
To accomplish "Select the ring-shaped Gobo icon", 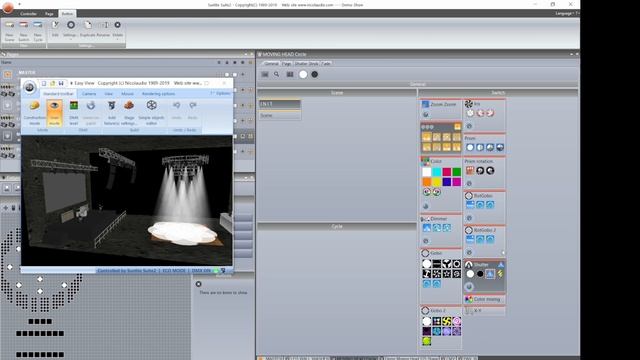I will pos(457,264).
